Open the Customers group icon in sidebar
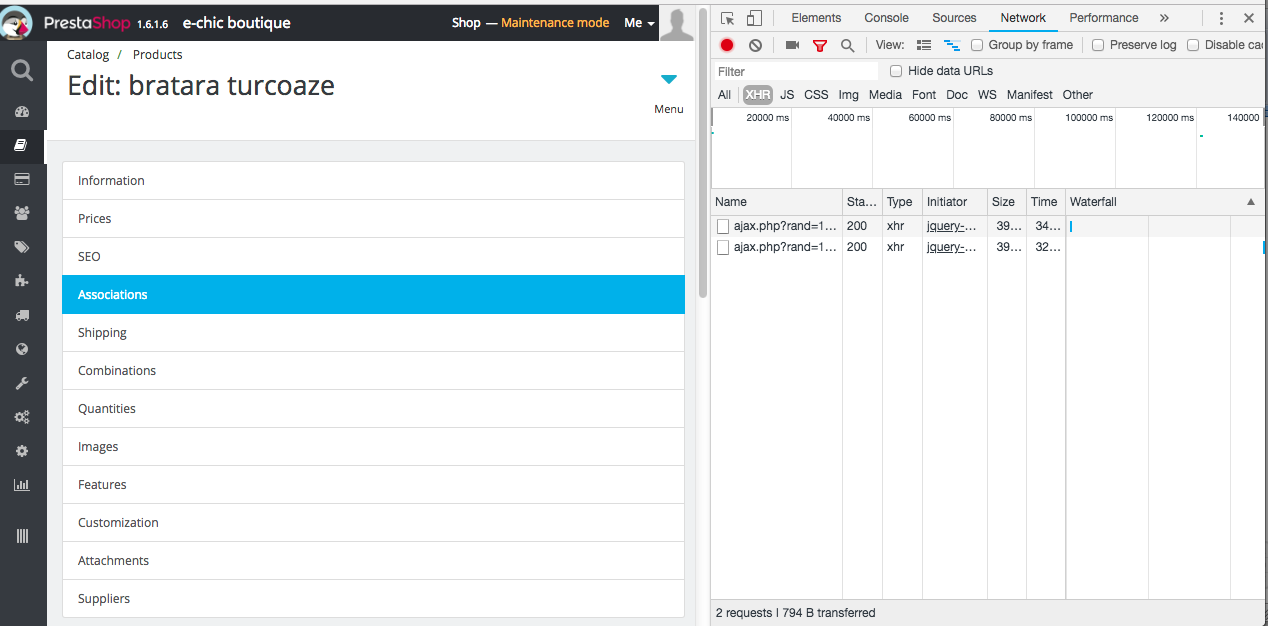This screenshot has width=1268, height=626. 22,213
